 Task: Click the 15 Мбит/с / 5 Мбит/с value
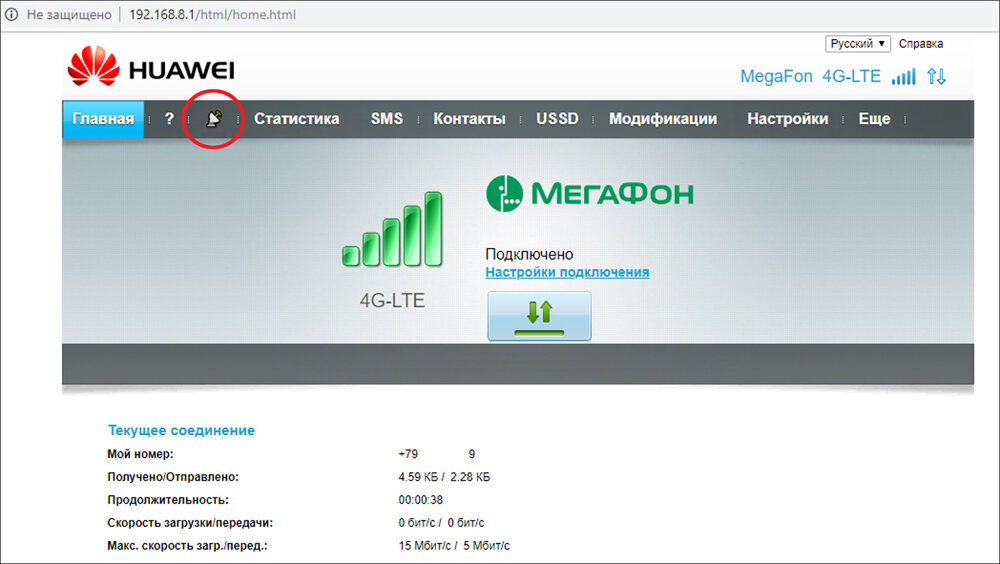pos(454,546)
